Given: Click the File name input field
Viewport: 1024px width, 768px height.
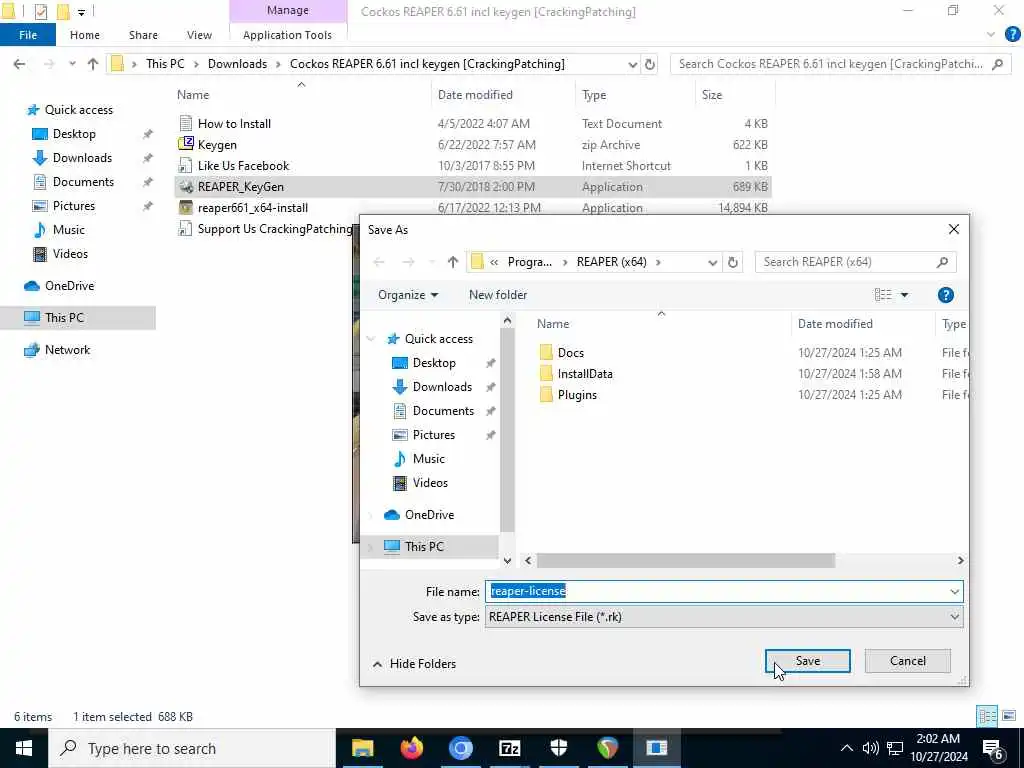Looking at the screenshot, I should coord(716,592).
